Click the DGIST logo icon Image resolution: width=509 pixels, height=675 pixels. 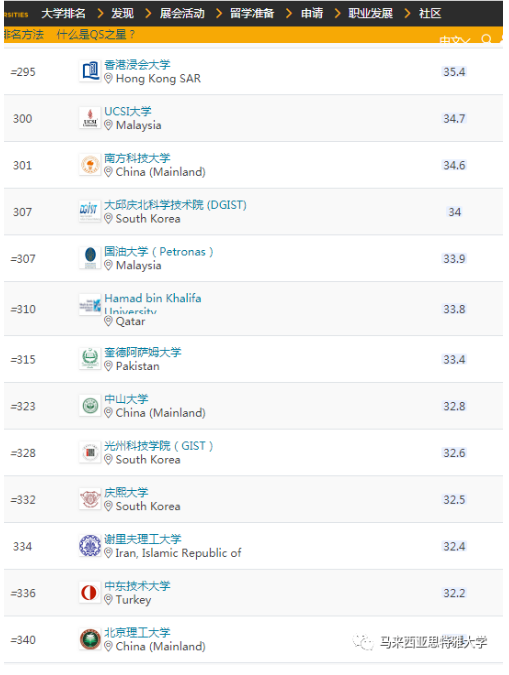point(90,211)
